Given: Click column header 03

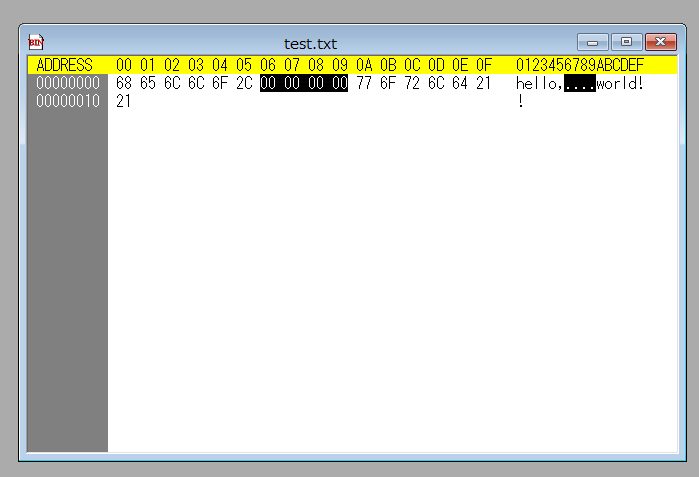Looking at the screenshot, I should point(196,65).
